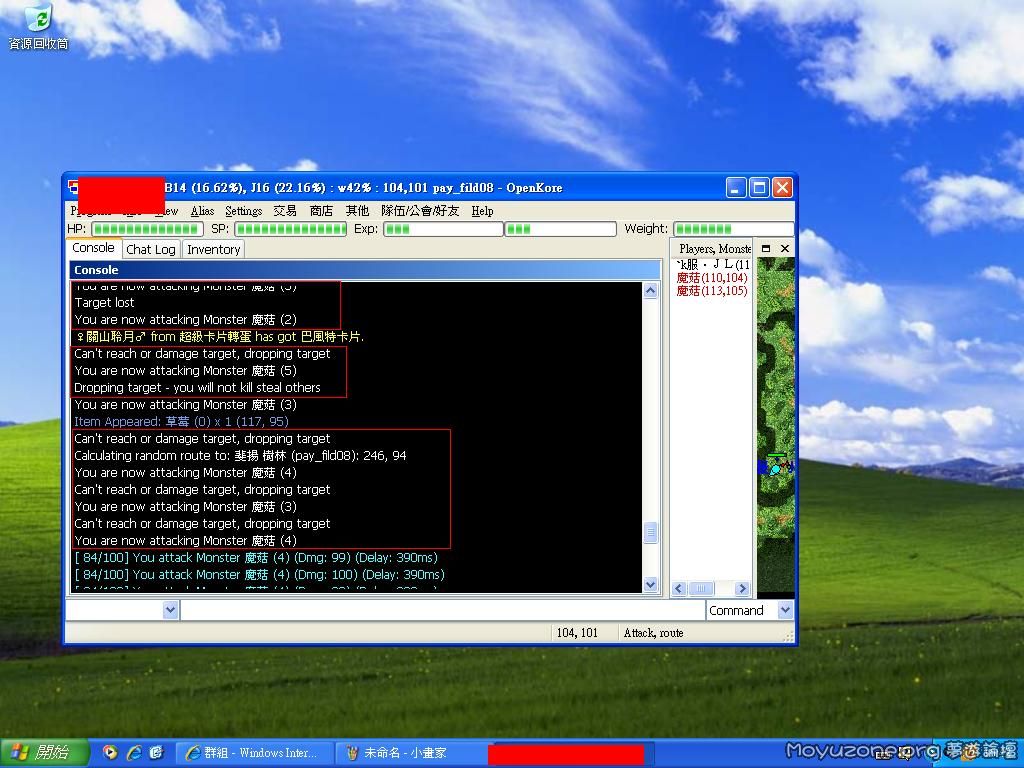Click the Windows Media Player quick launch icon
1024x768 pixels.
tap(110, 752)
